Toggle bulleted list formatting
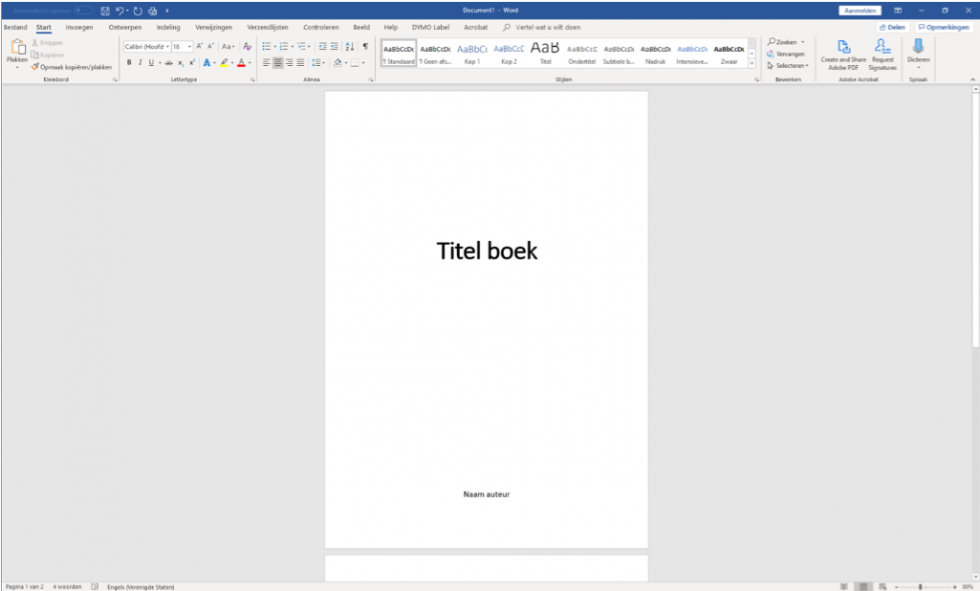The image size is (980, 591). pos(265,46)
